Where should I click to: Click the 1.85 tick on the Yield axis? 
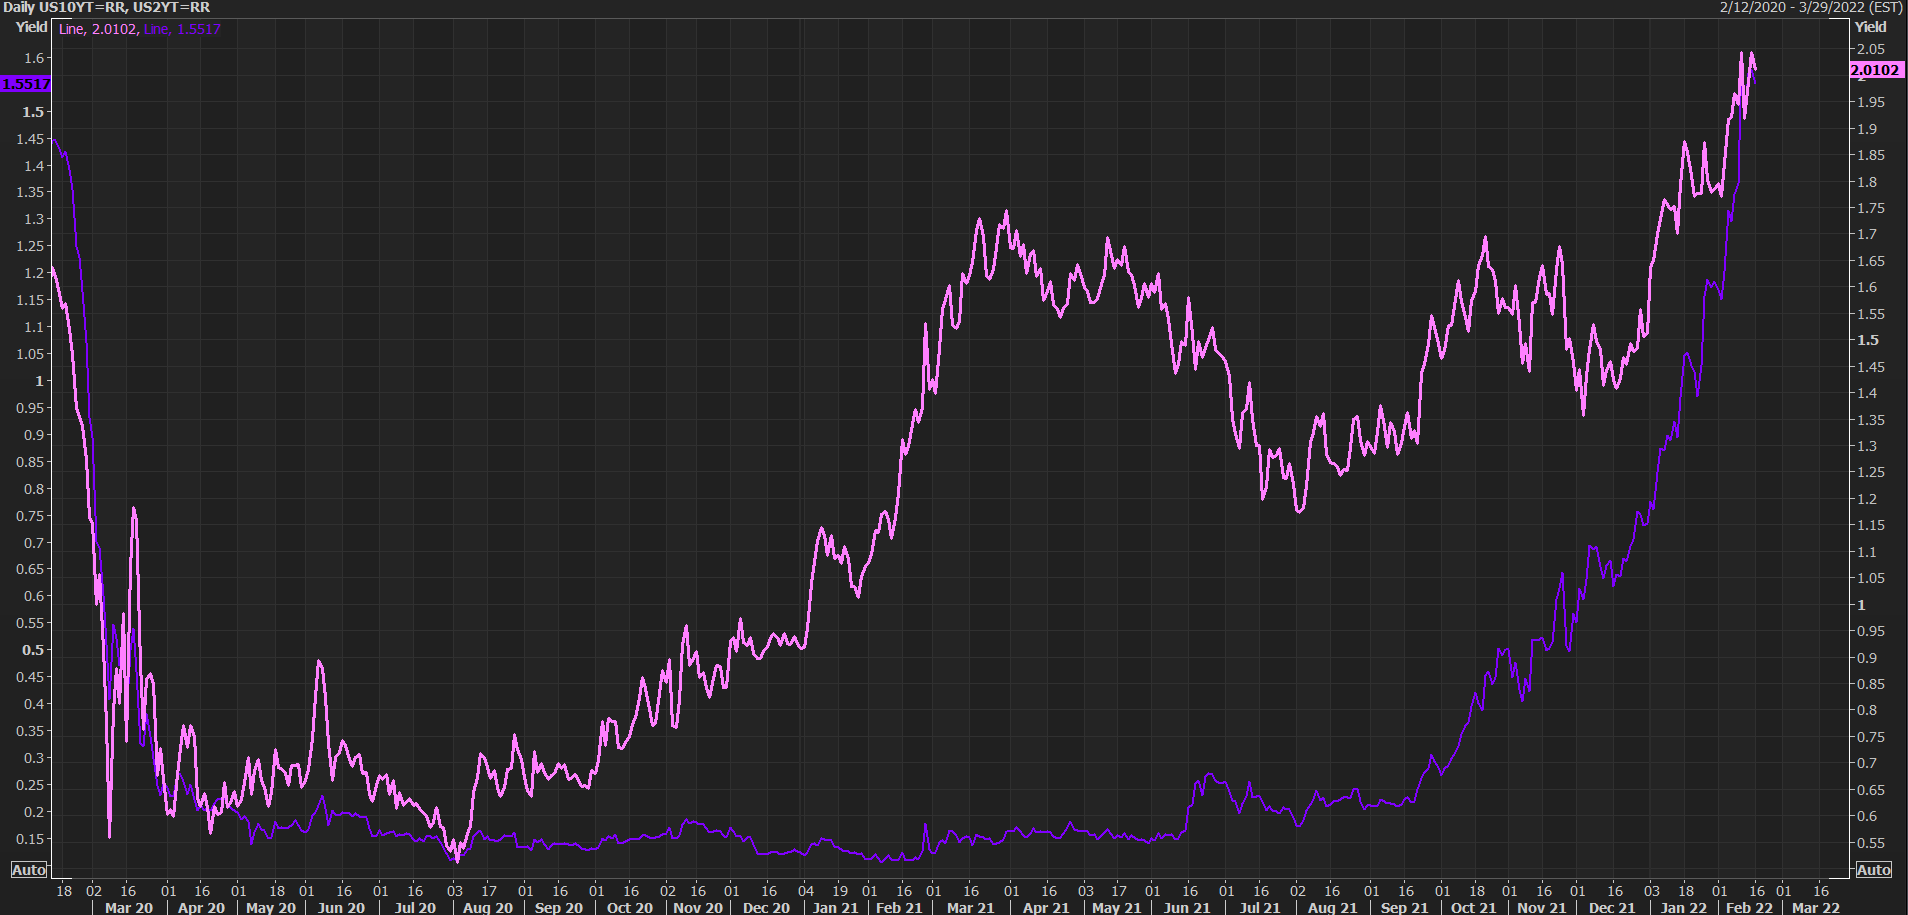point(1871,155)
